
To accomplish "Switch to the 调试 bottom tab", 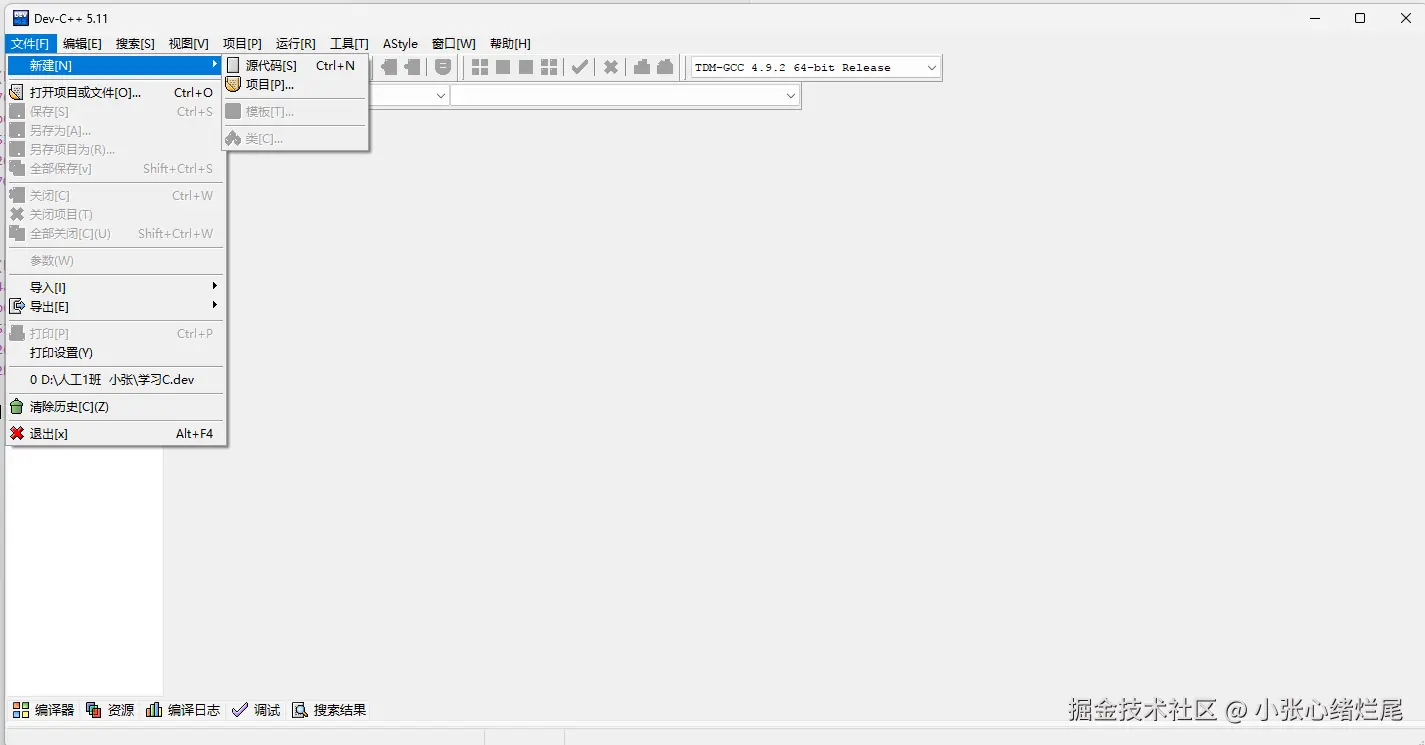I will click(255, 710).
